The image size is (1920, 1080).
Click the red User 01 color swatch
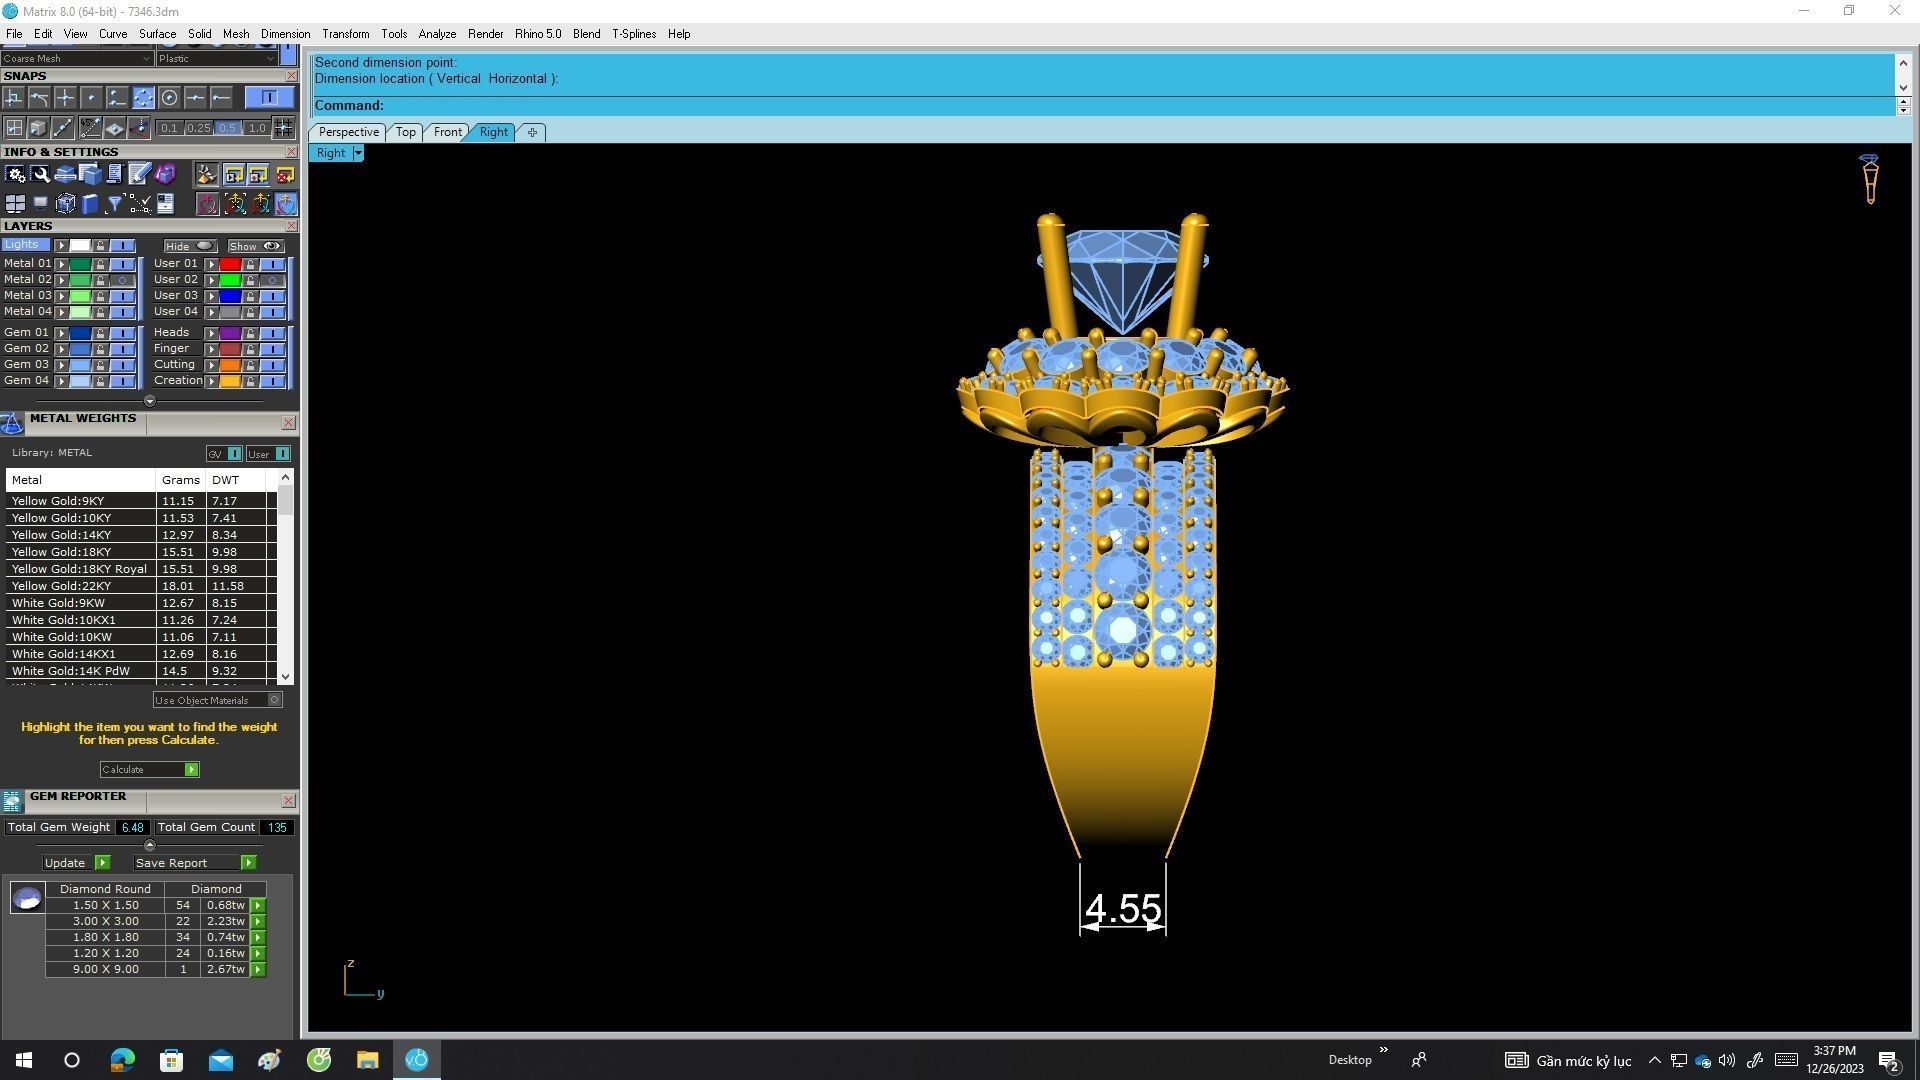point(230,264)
